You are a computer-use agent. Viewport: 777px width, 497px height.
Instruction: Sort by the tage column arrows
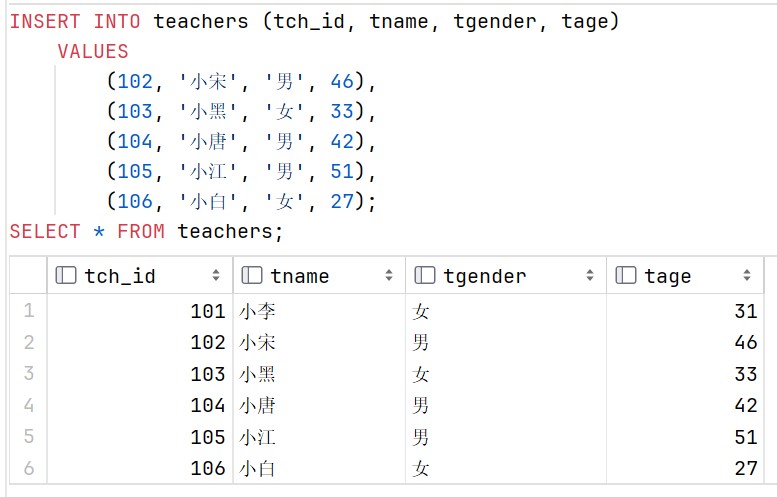coord(747,275)
